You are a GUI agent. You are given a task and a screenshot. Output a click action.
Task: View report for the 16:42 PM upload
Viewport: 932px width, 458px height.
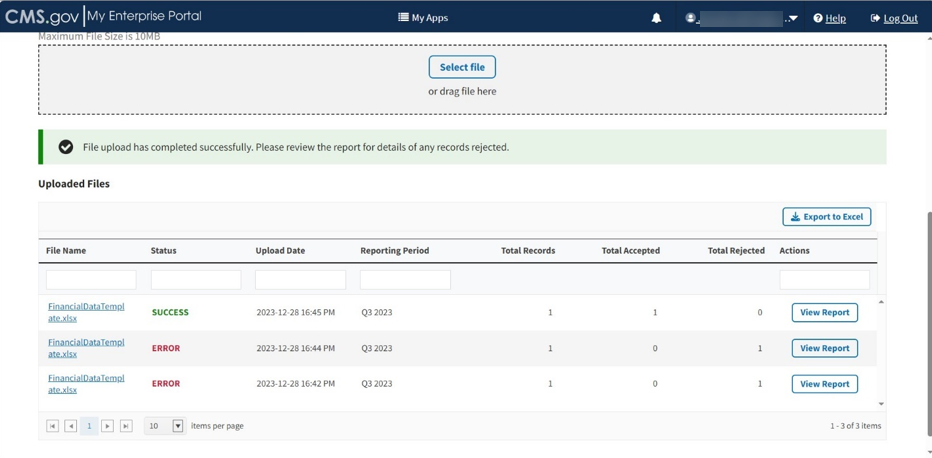coord(824,384)
